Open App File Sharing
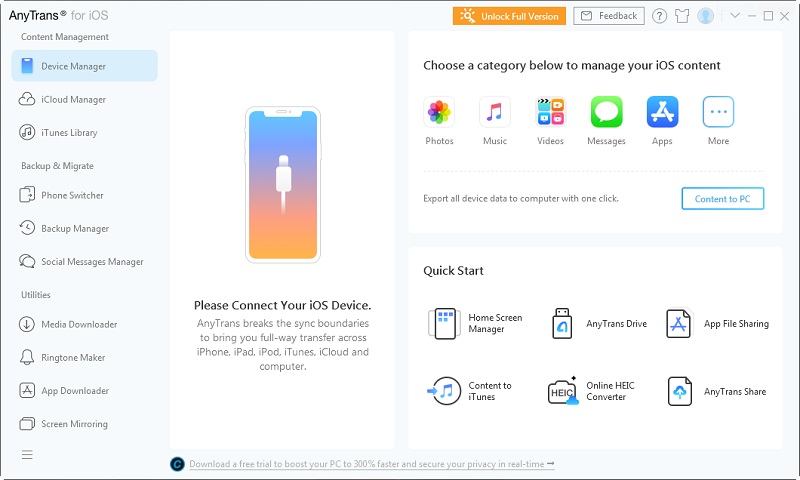Image resolution: width=800 pixels, height=480 pixels. pyautogui.click(x=717, y=323)
